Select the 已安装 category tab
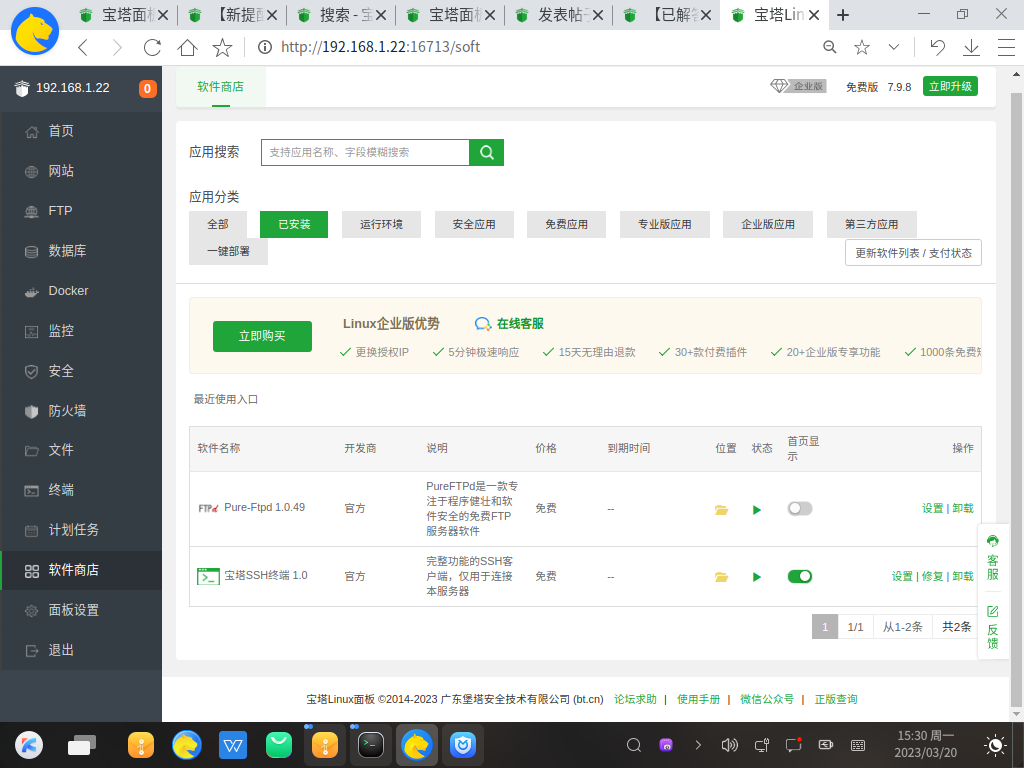Image resolution: width=1024 pixels, height=768 pixels. coord(294,224)
